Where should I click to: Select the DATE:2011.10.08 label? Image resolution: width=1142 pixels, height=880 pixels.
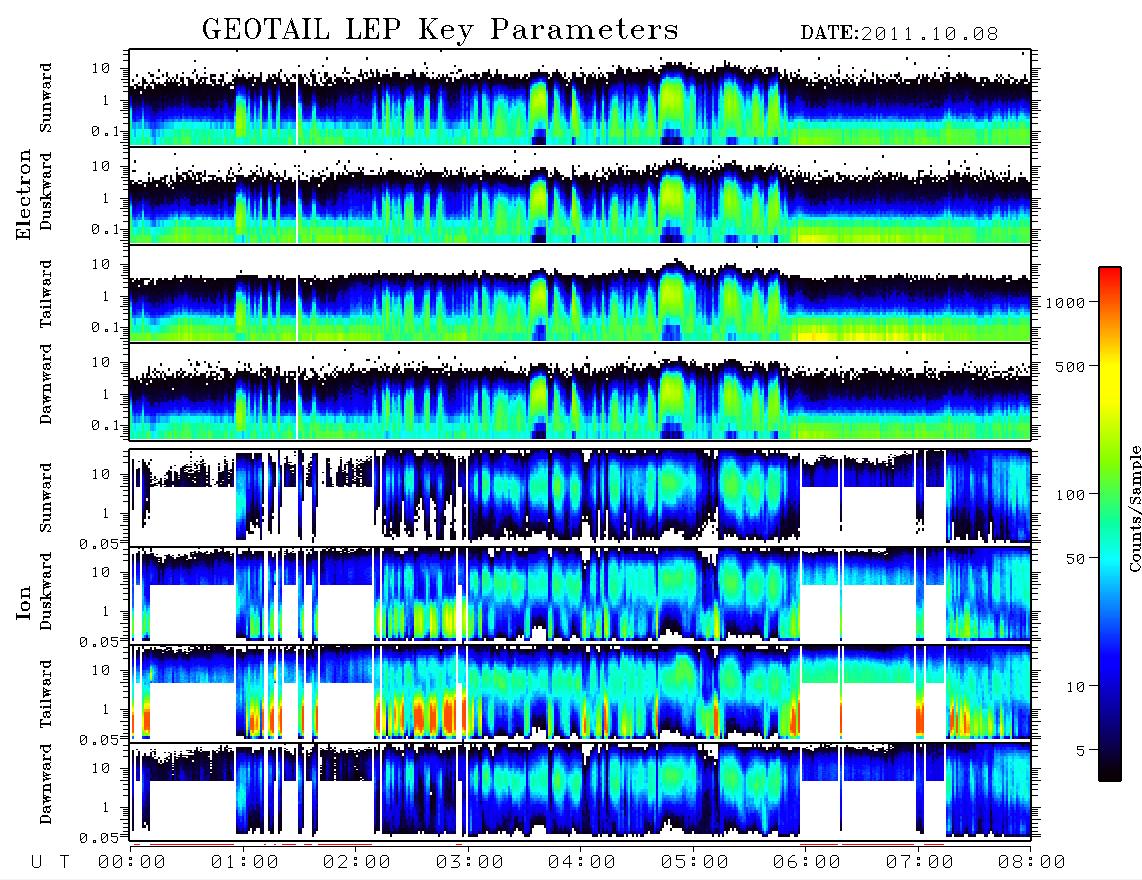pos(899,34)
